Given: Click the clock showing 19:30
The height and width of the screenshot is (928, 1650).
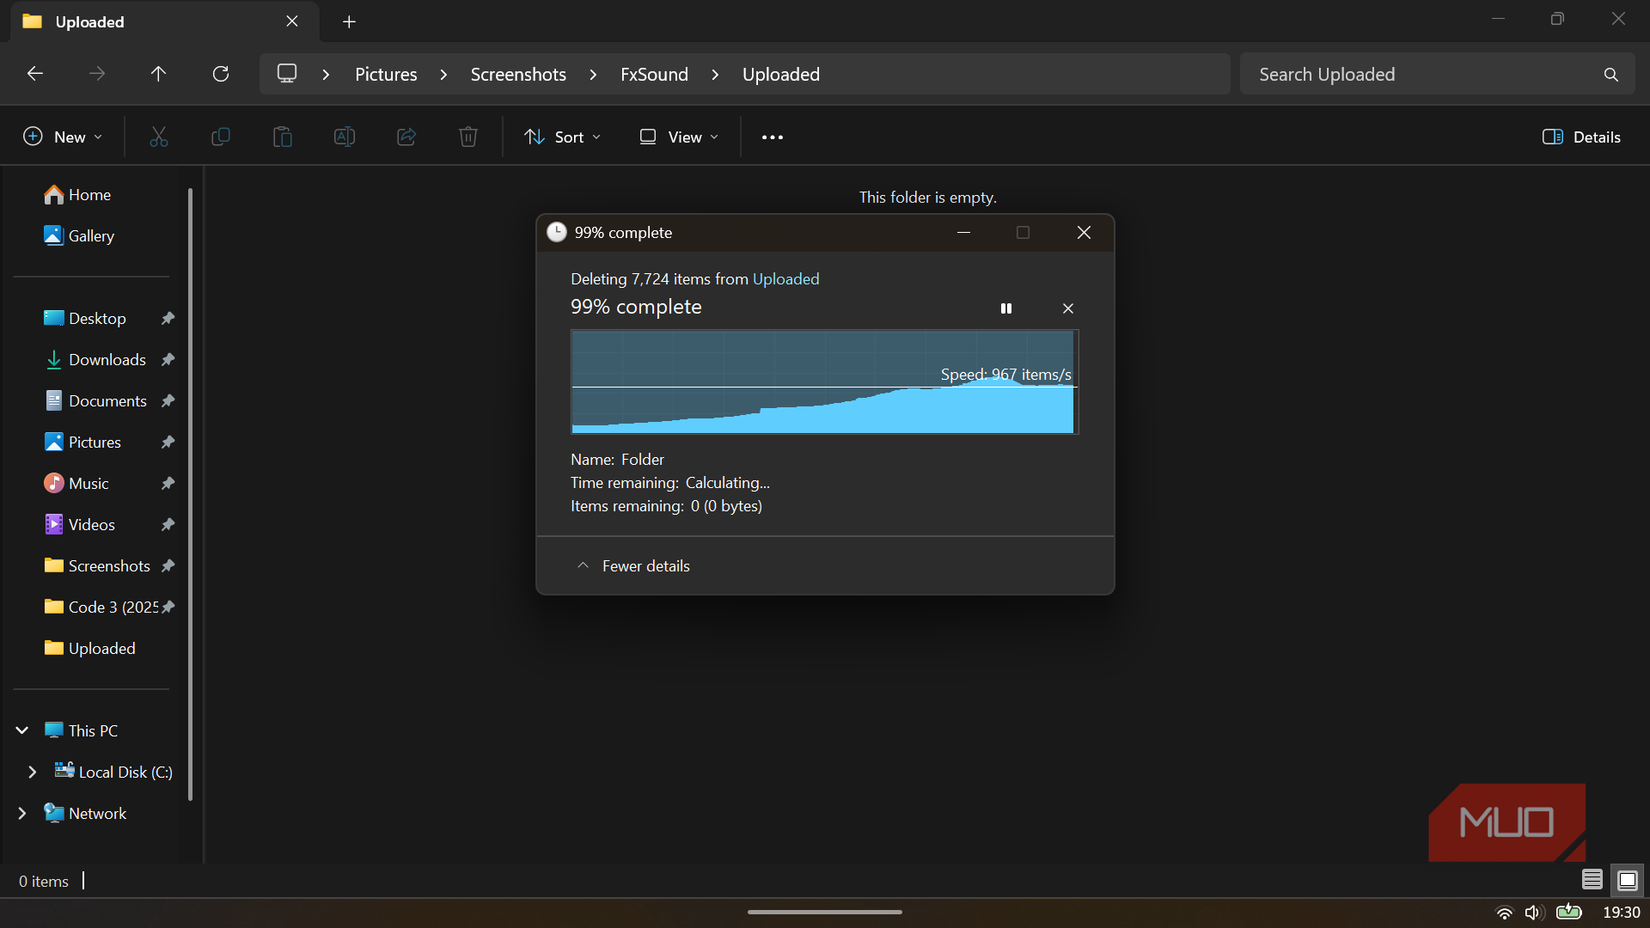Looking at the screenshot, I should coord(1621,912).
